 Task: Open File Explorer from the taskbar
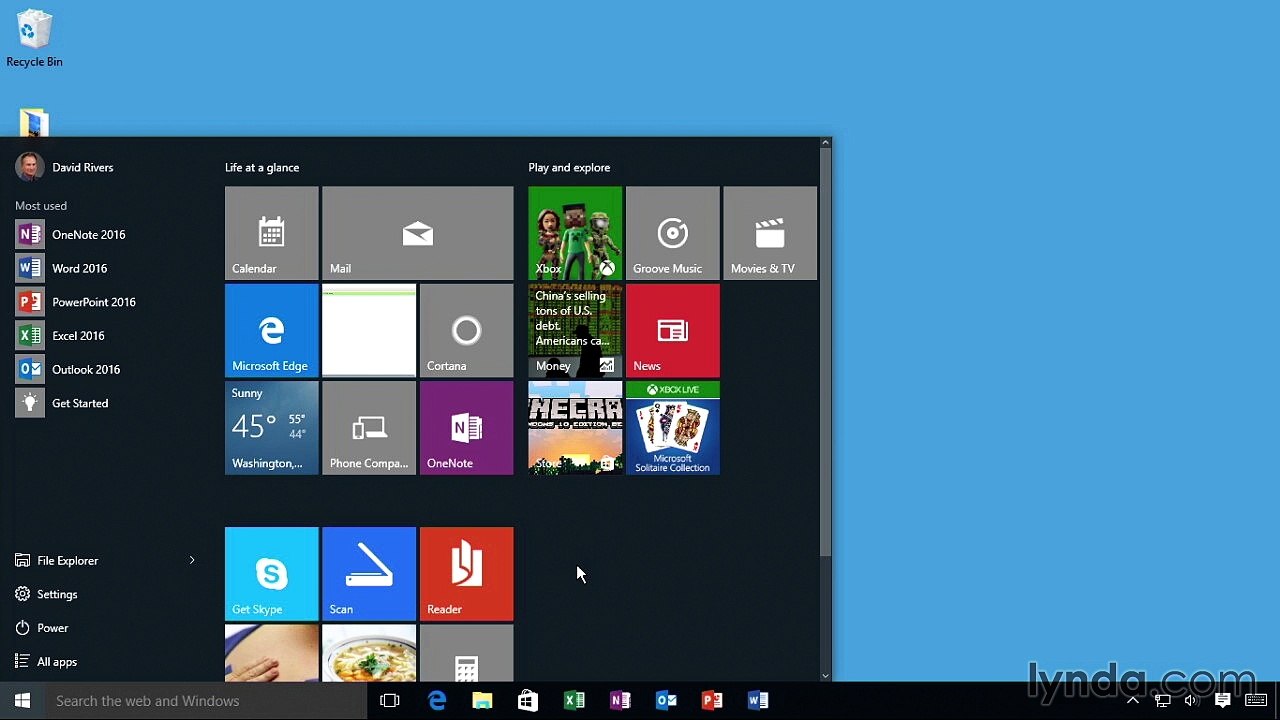tap(483, 701)
